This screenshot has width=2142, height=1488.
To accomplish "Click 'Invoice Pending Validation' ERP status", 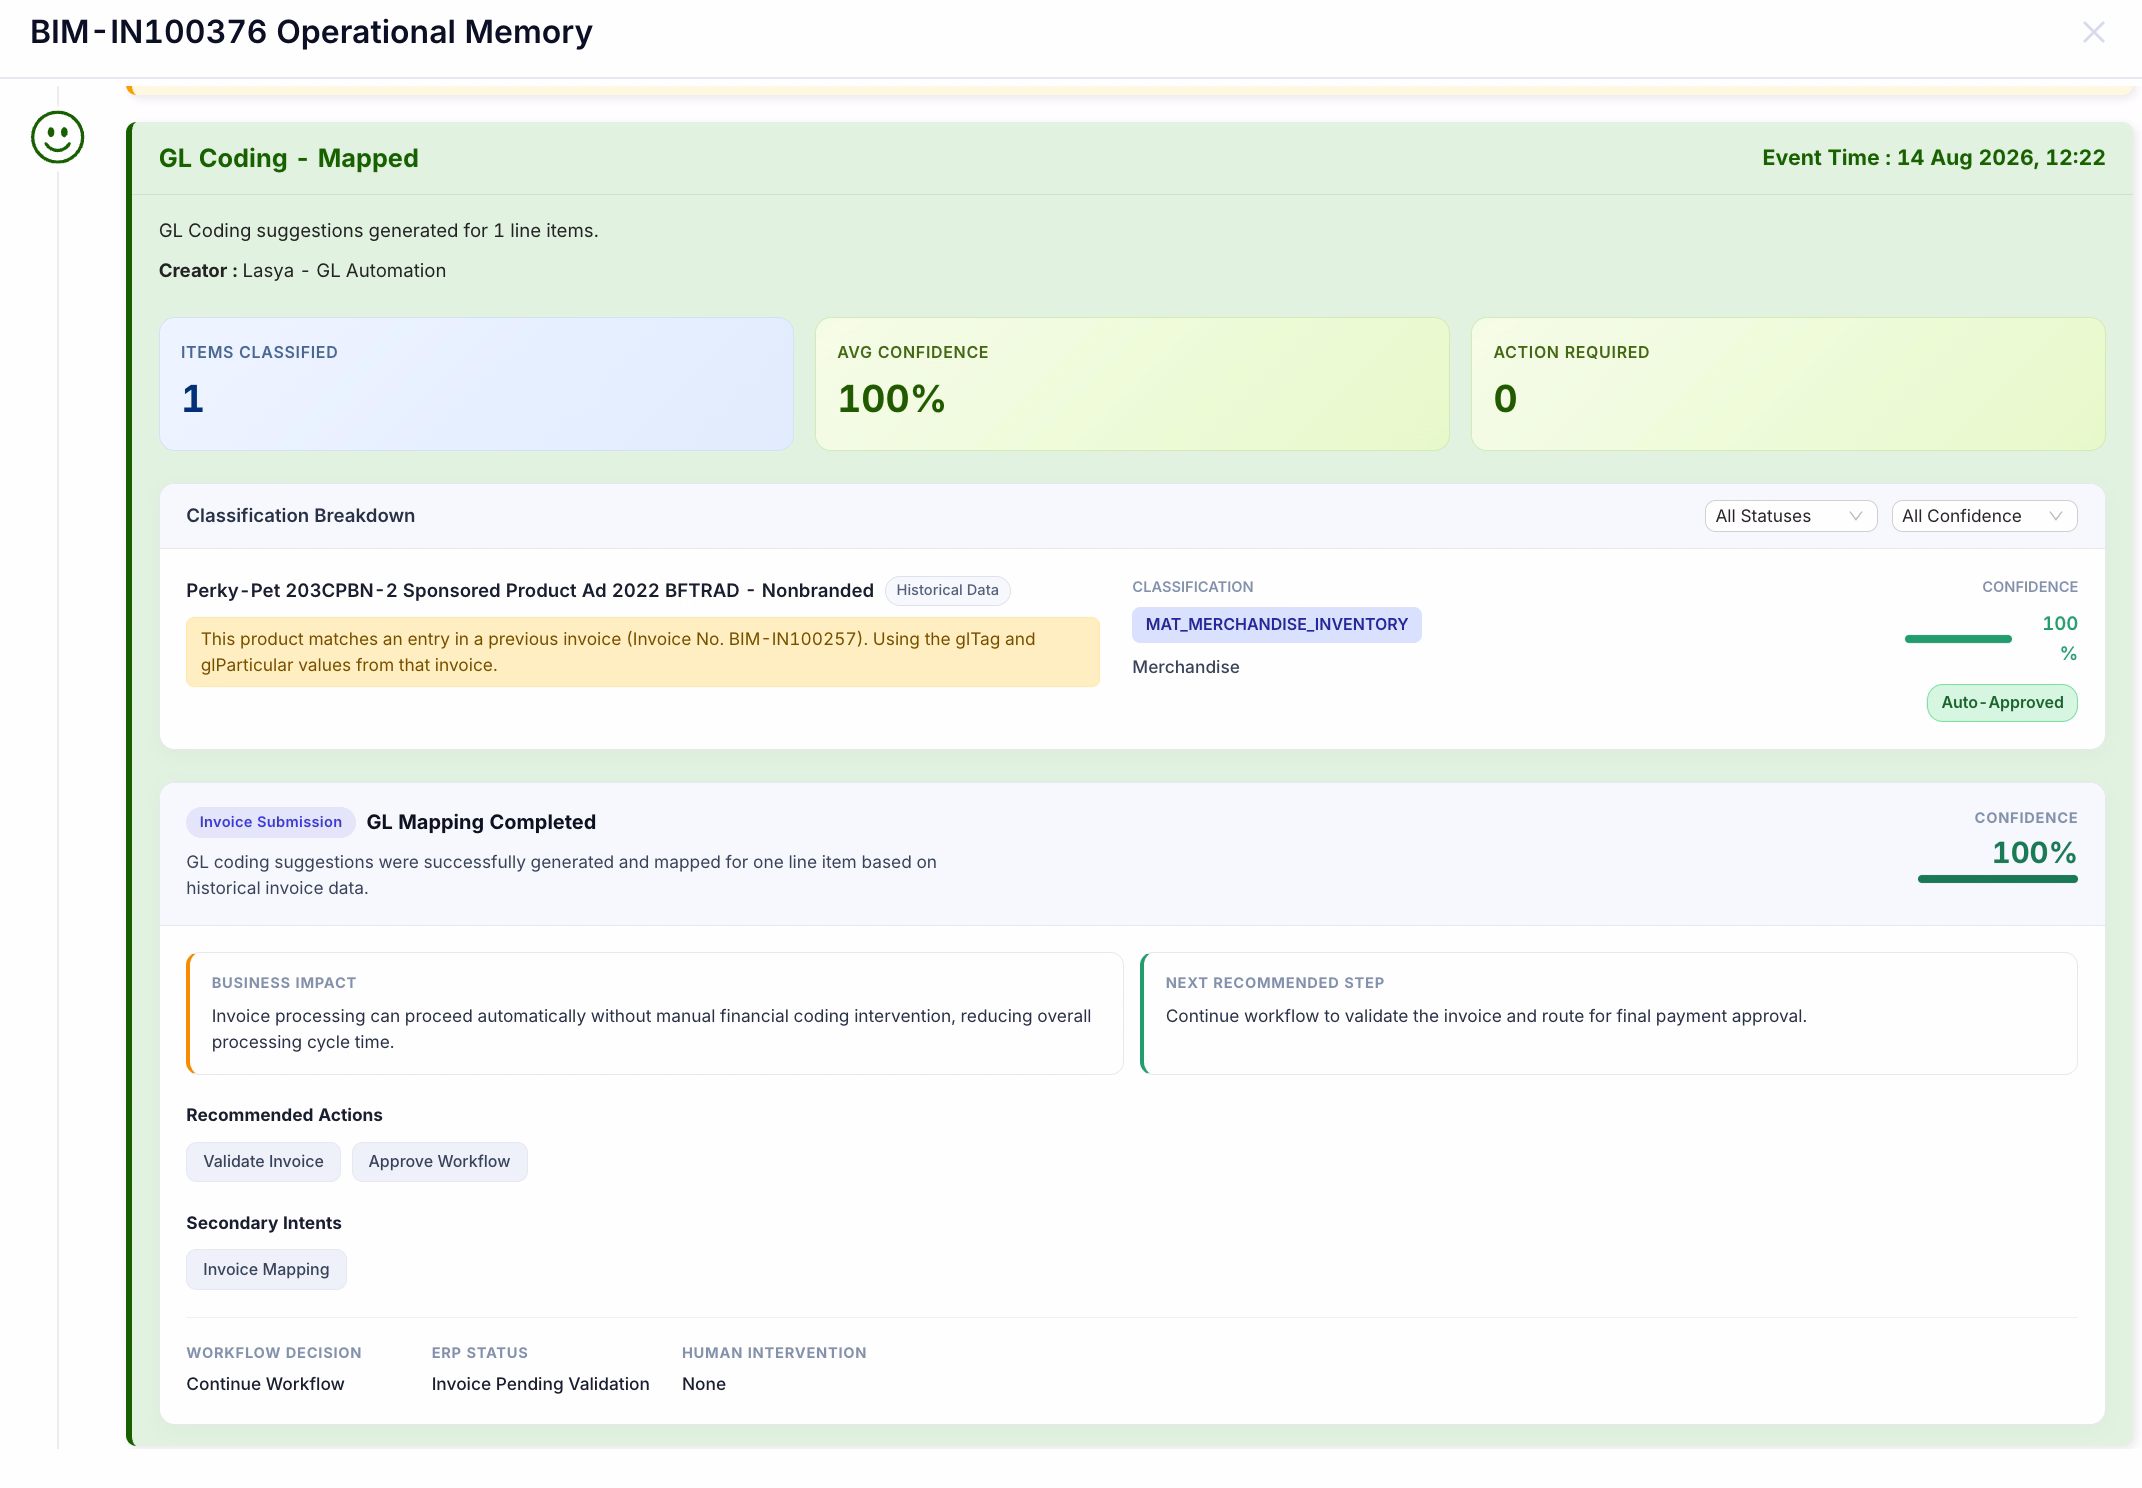I will click(x=540, y=1384).
